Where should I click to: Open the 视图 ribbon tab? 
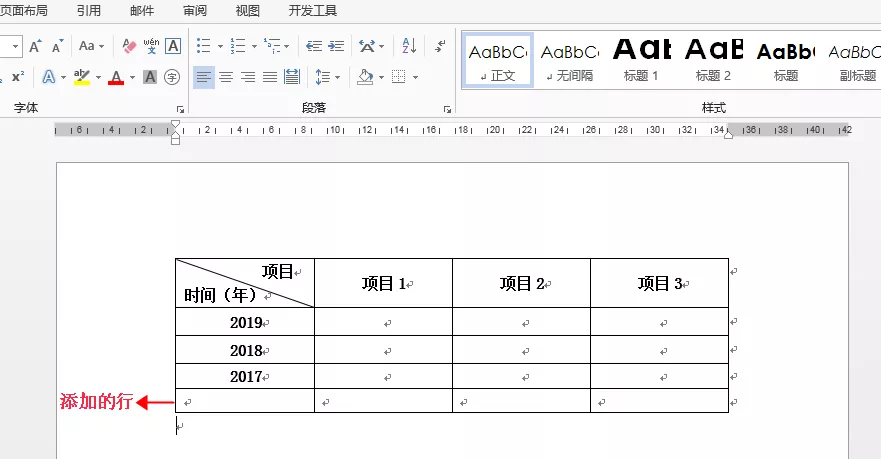(x=247, y=11)
